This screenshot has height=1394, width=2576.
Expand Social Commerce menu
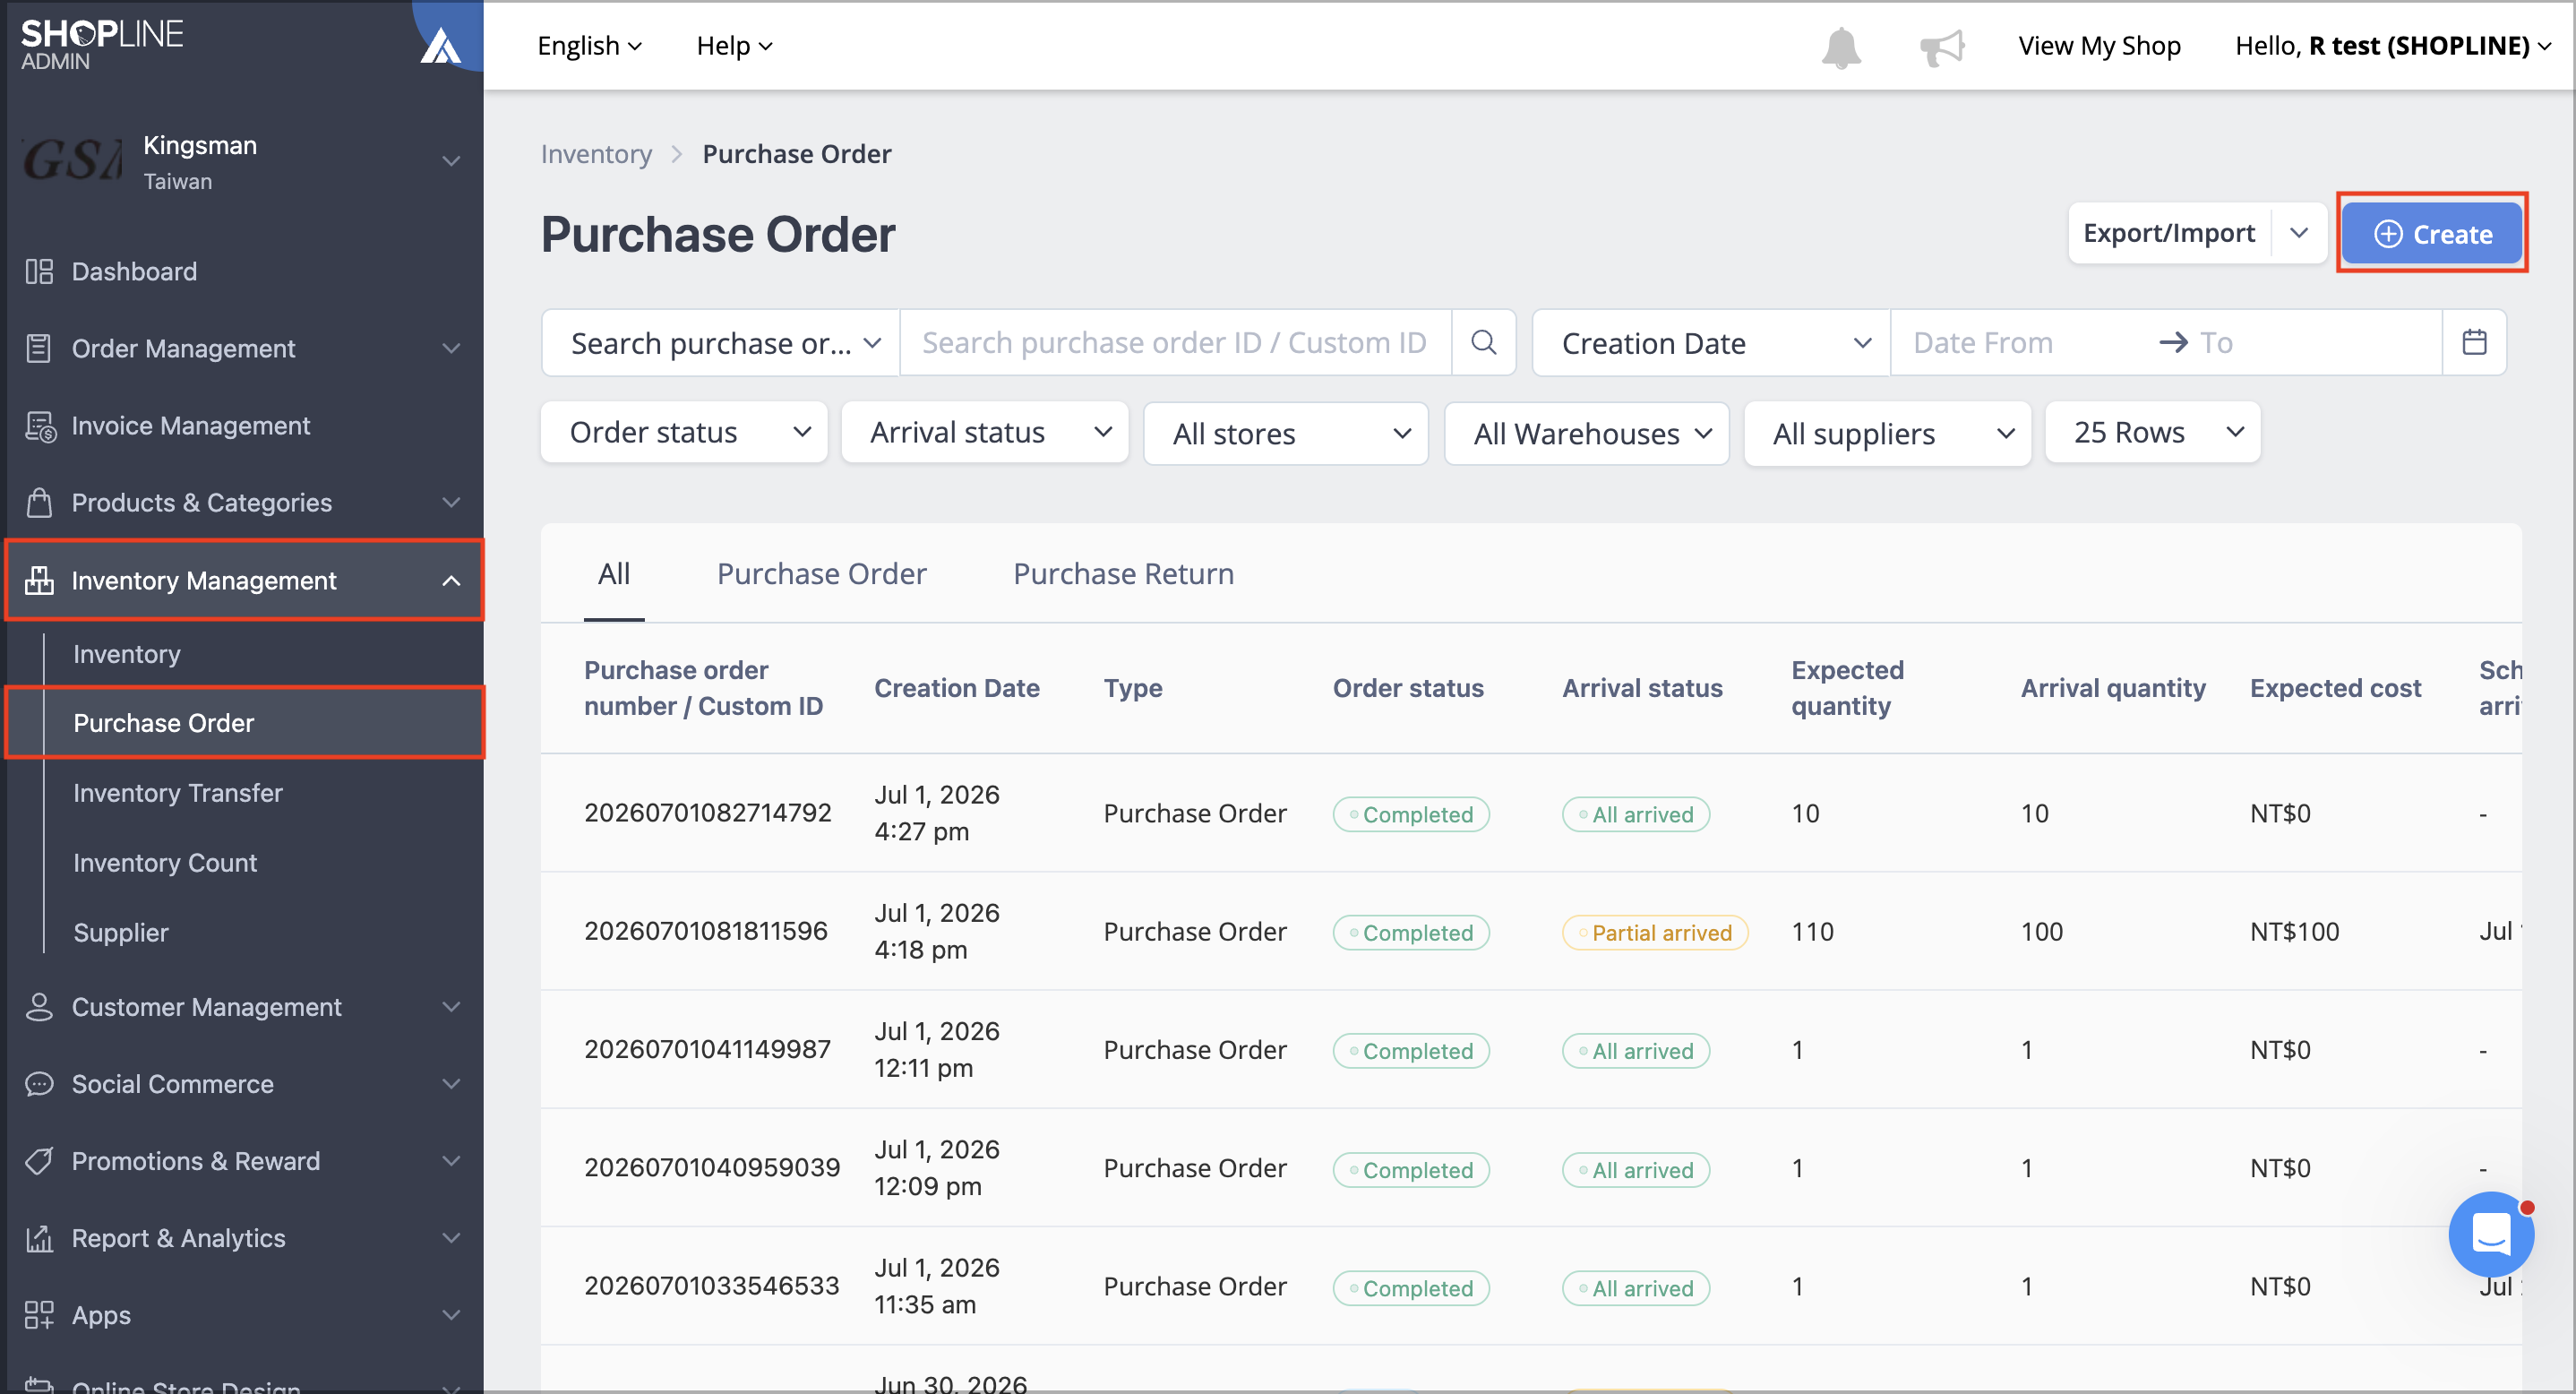[x=451, y=1084]
